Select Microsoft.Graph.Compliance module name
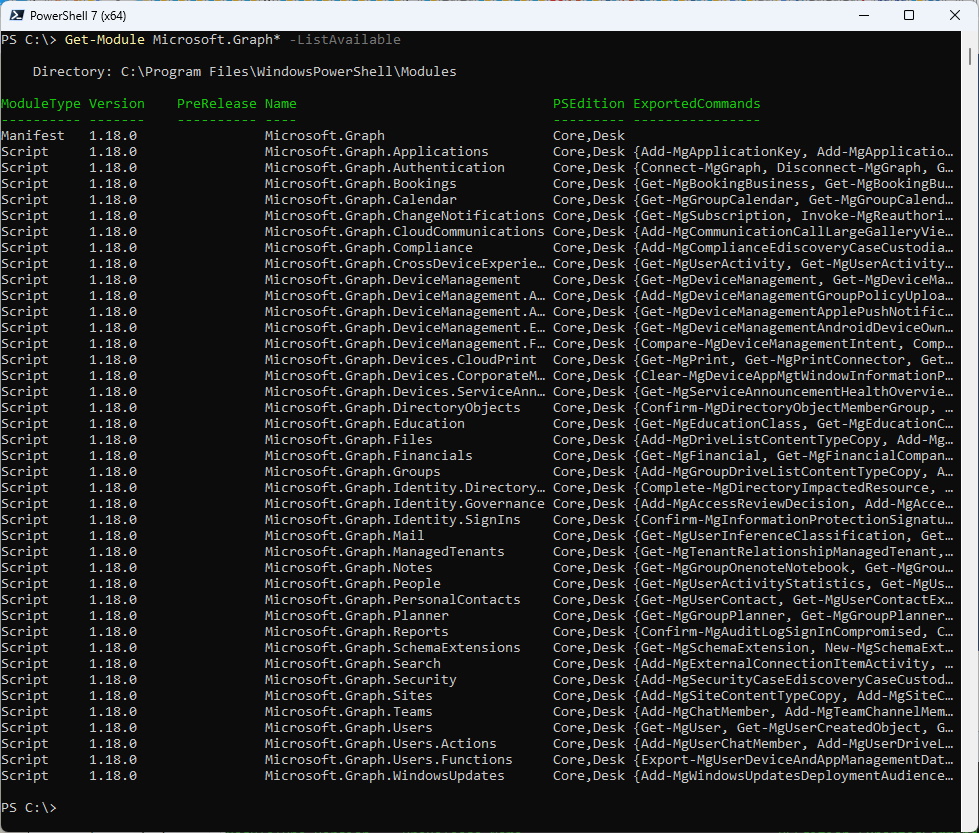The height and width of the screenshot is (833, 979). coord(368,248)
